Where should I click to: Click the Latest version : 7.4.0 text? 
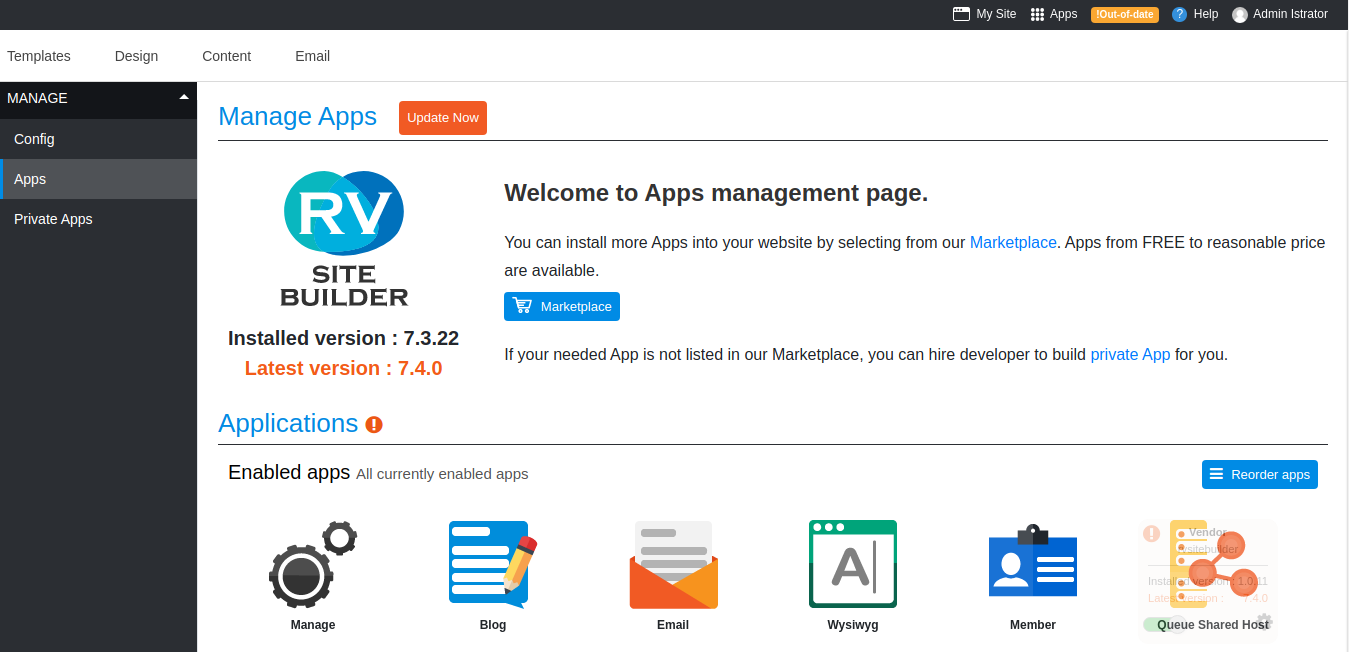(x=344, y=368)
